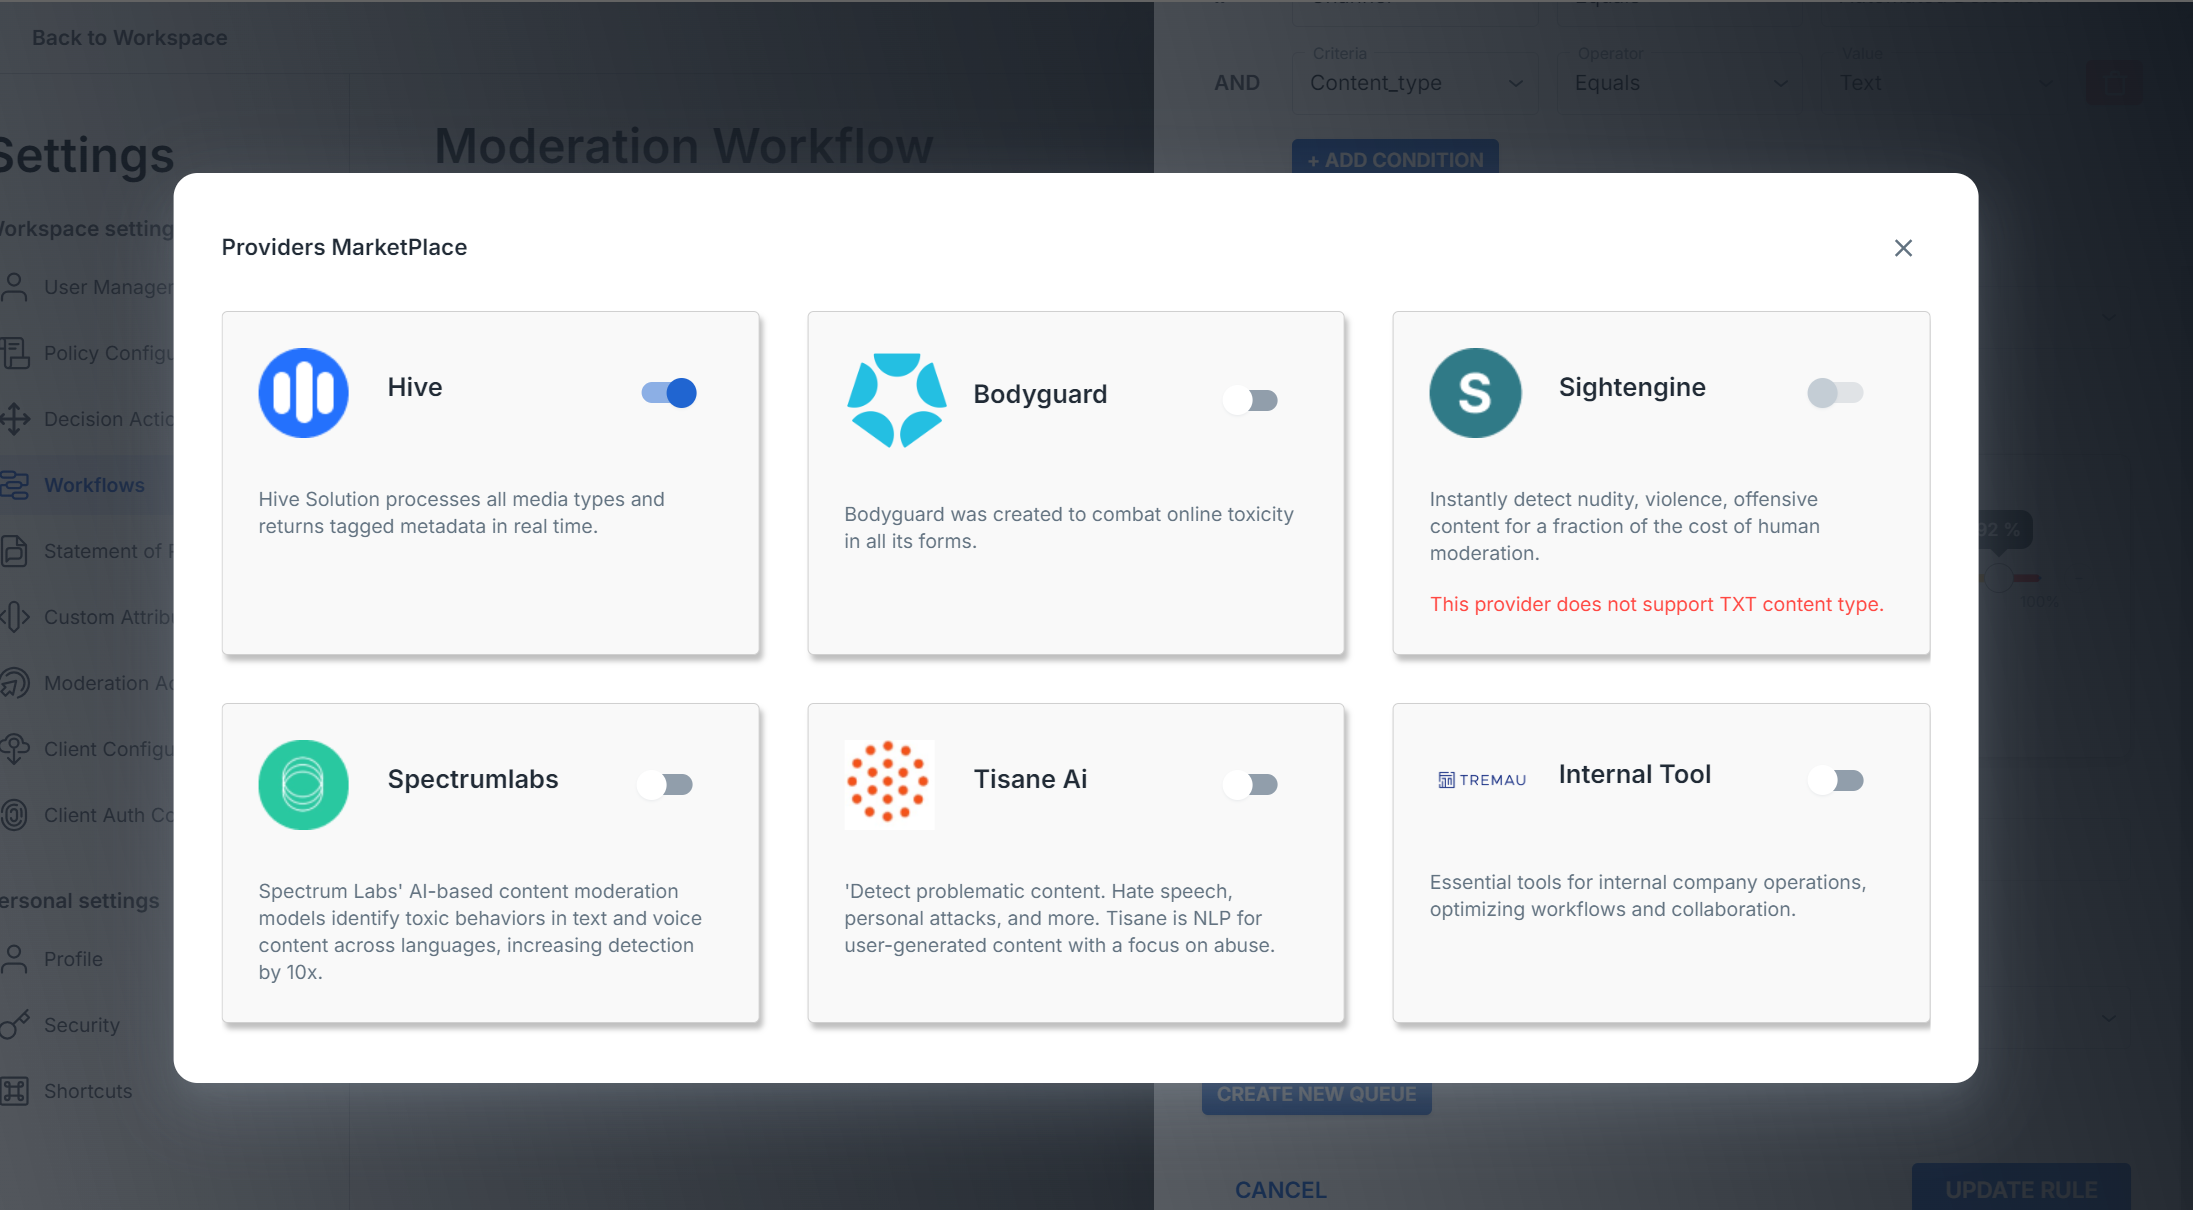Screen dimensions: 2193x1210
Task: Click the Bodyguard star logo
Action: point(896,400)
